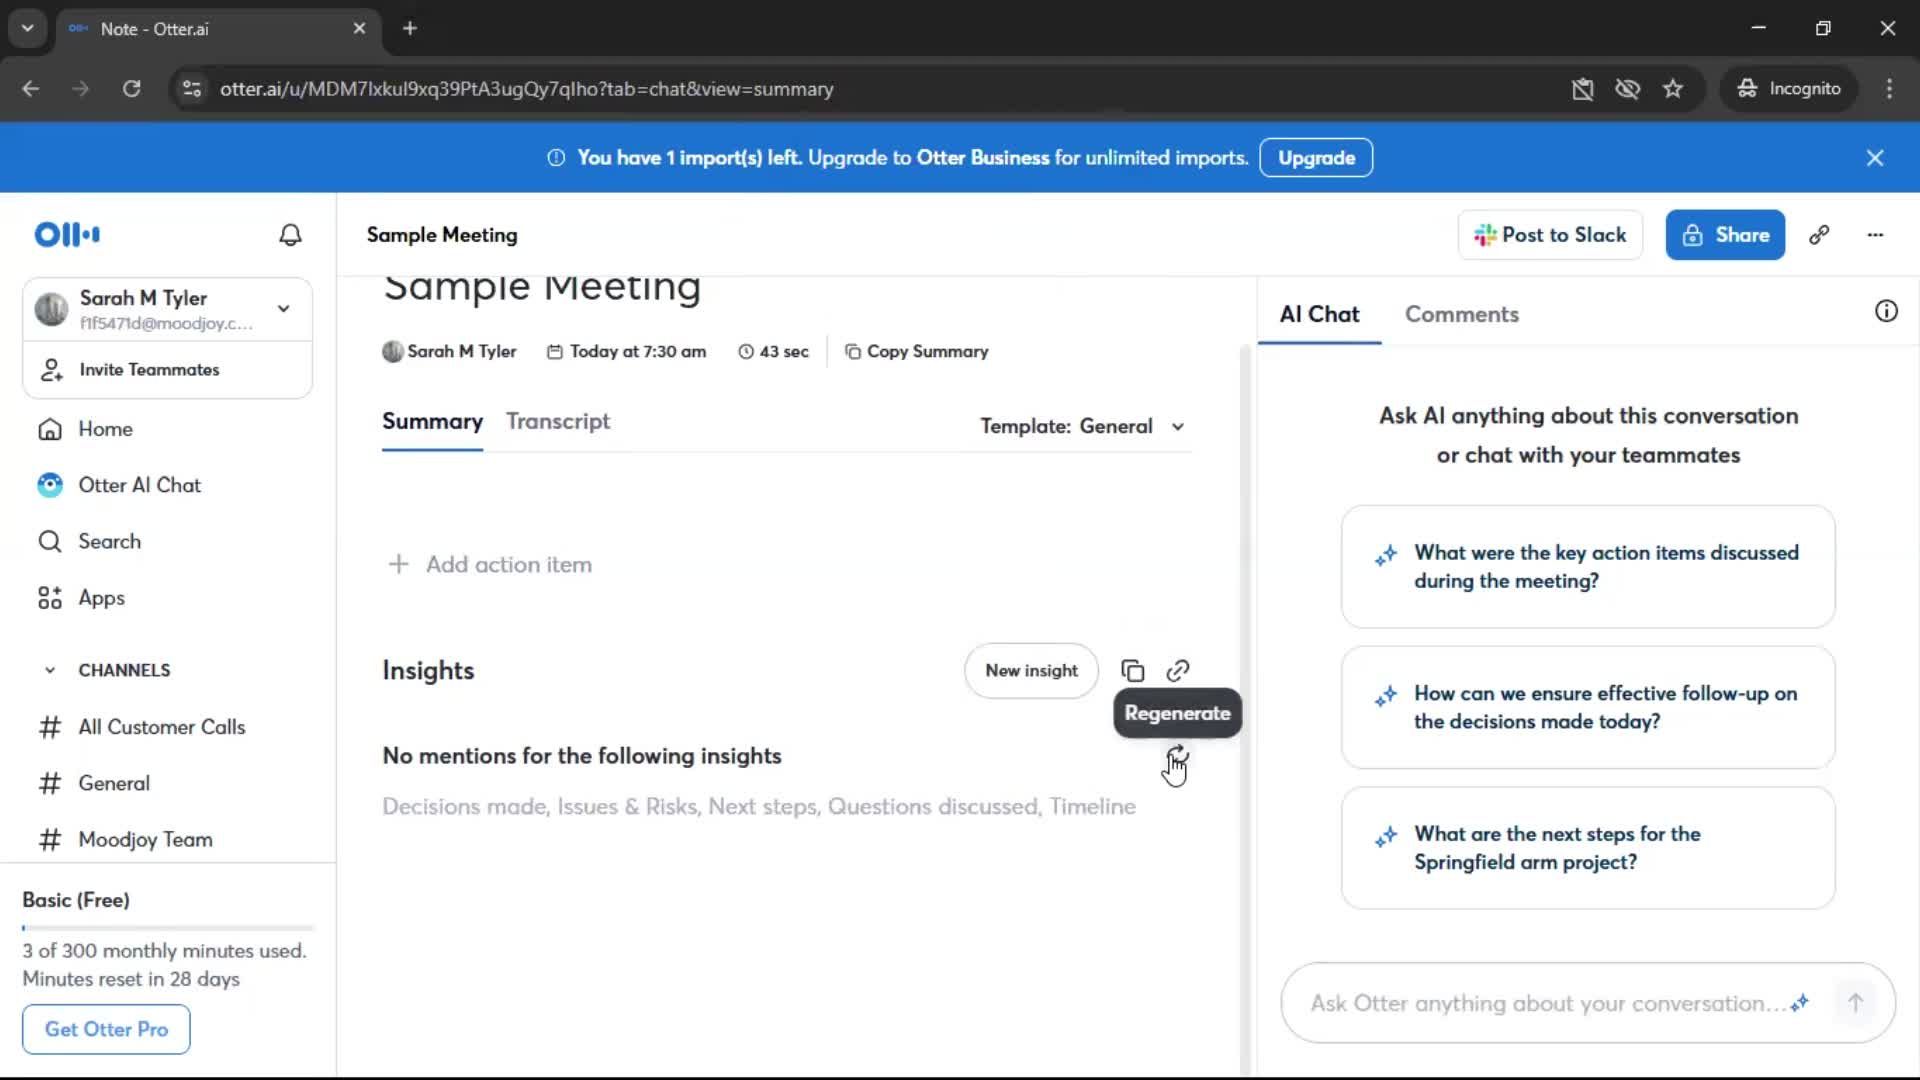Click the Sarah M Tyler author label
The width and height of the screenshot is (1920, 1080).
[449, 352]
